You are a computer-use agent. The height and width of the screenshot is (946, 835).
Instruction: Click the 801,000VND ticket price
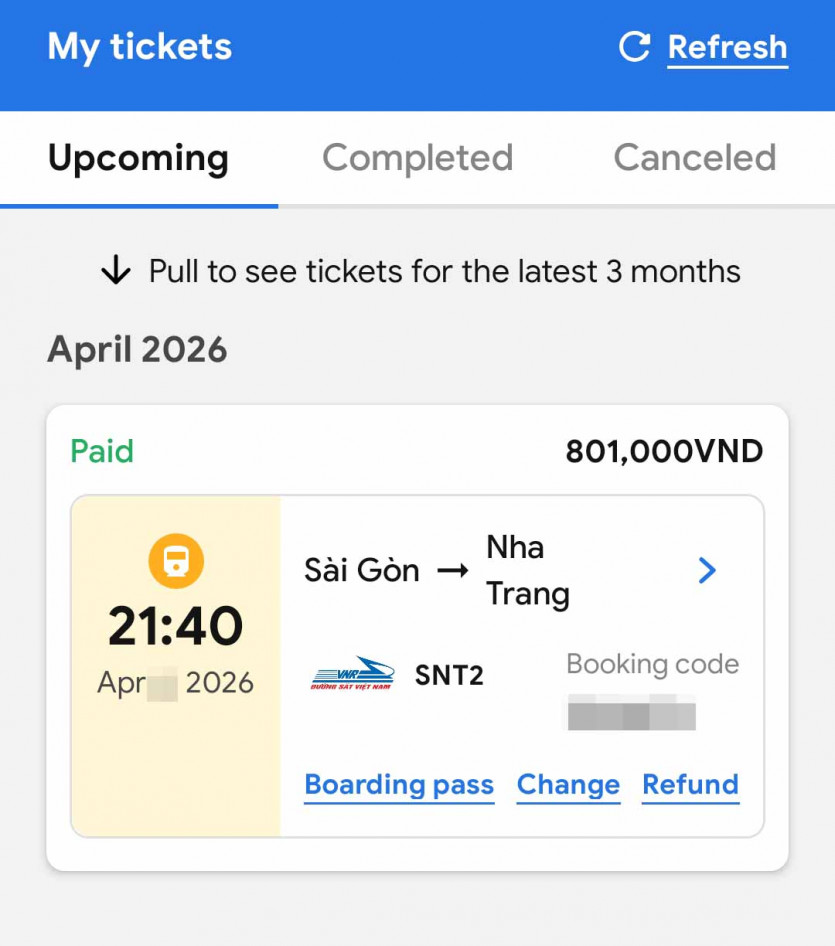[664, 452]
